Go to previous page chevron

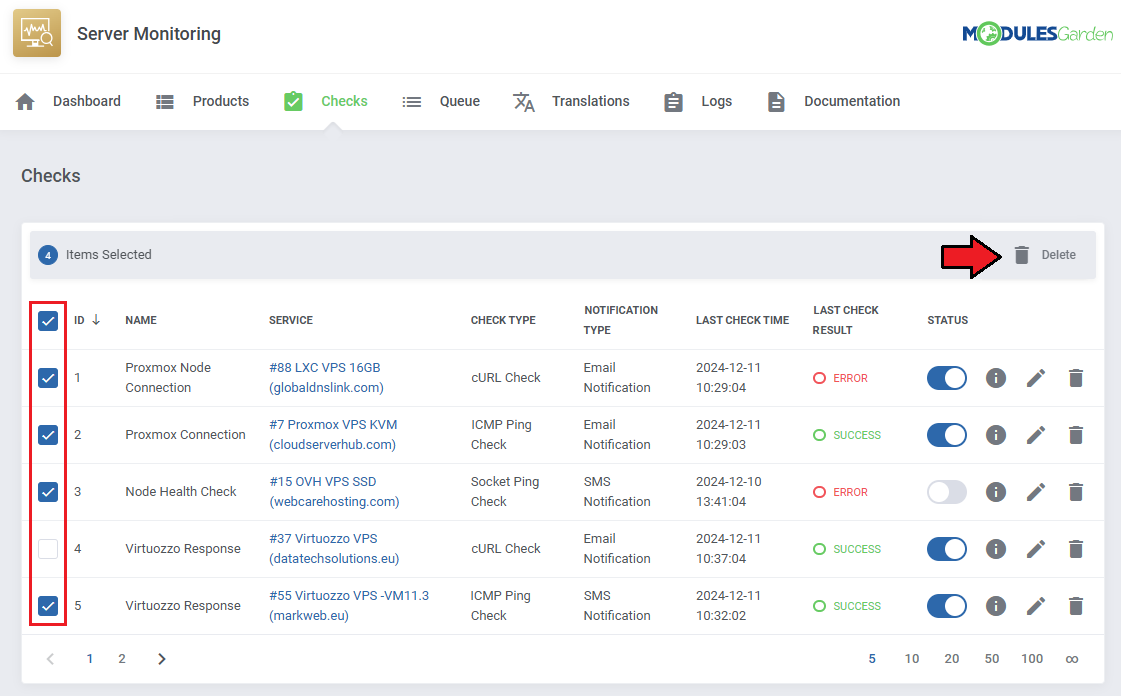[x=50, y=659]
